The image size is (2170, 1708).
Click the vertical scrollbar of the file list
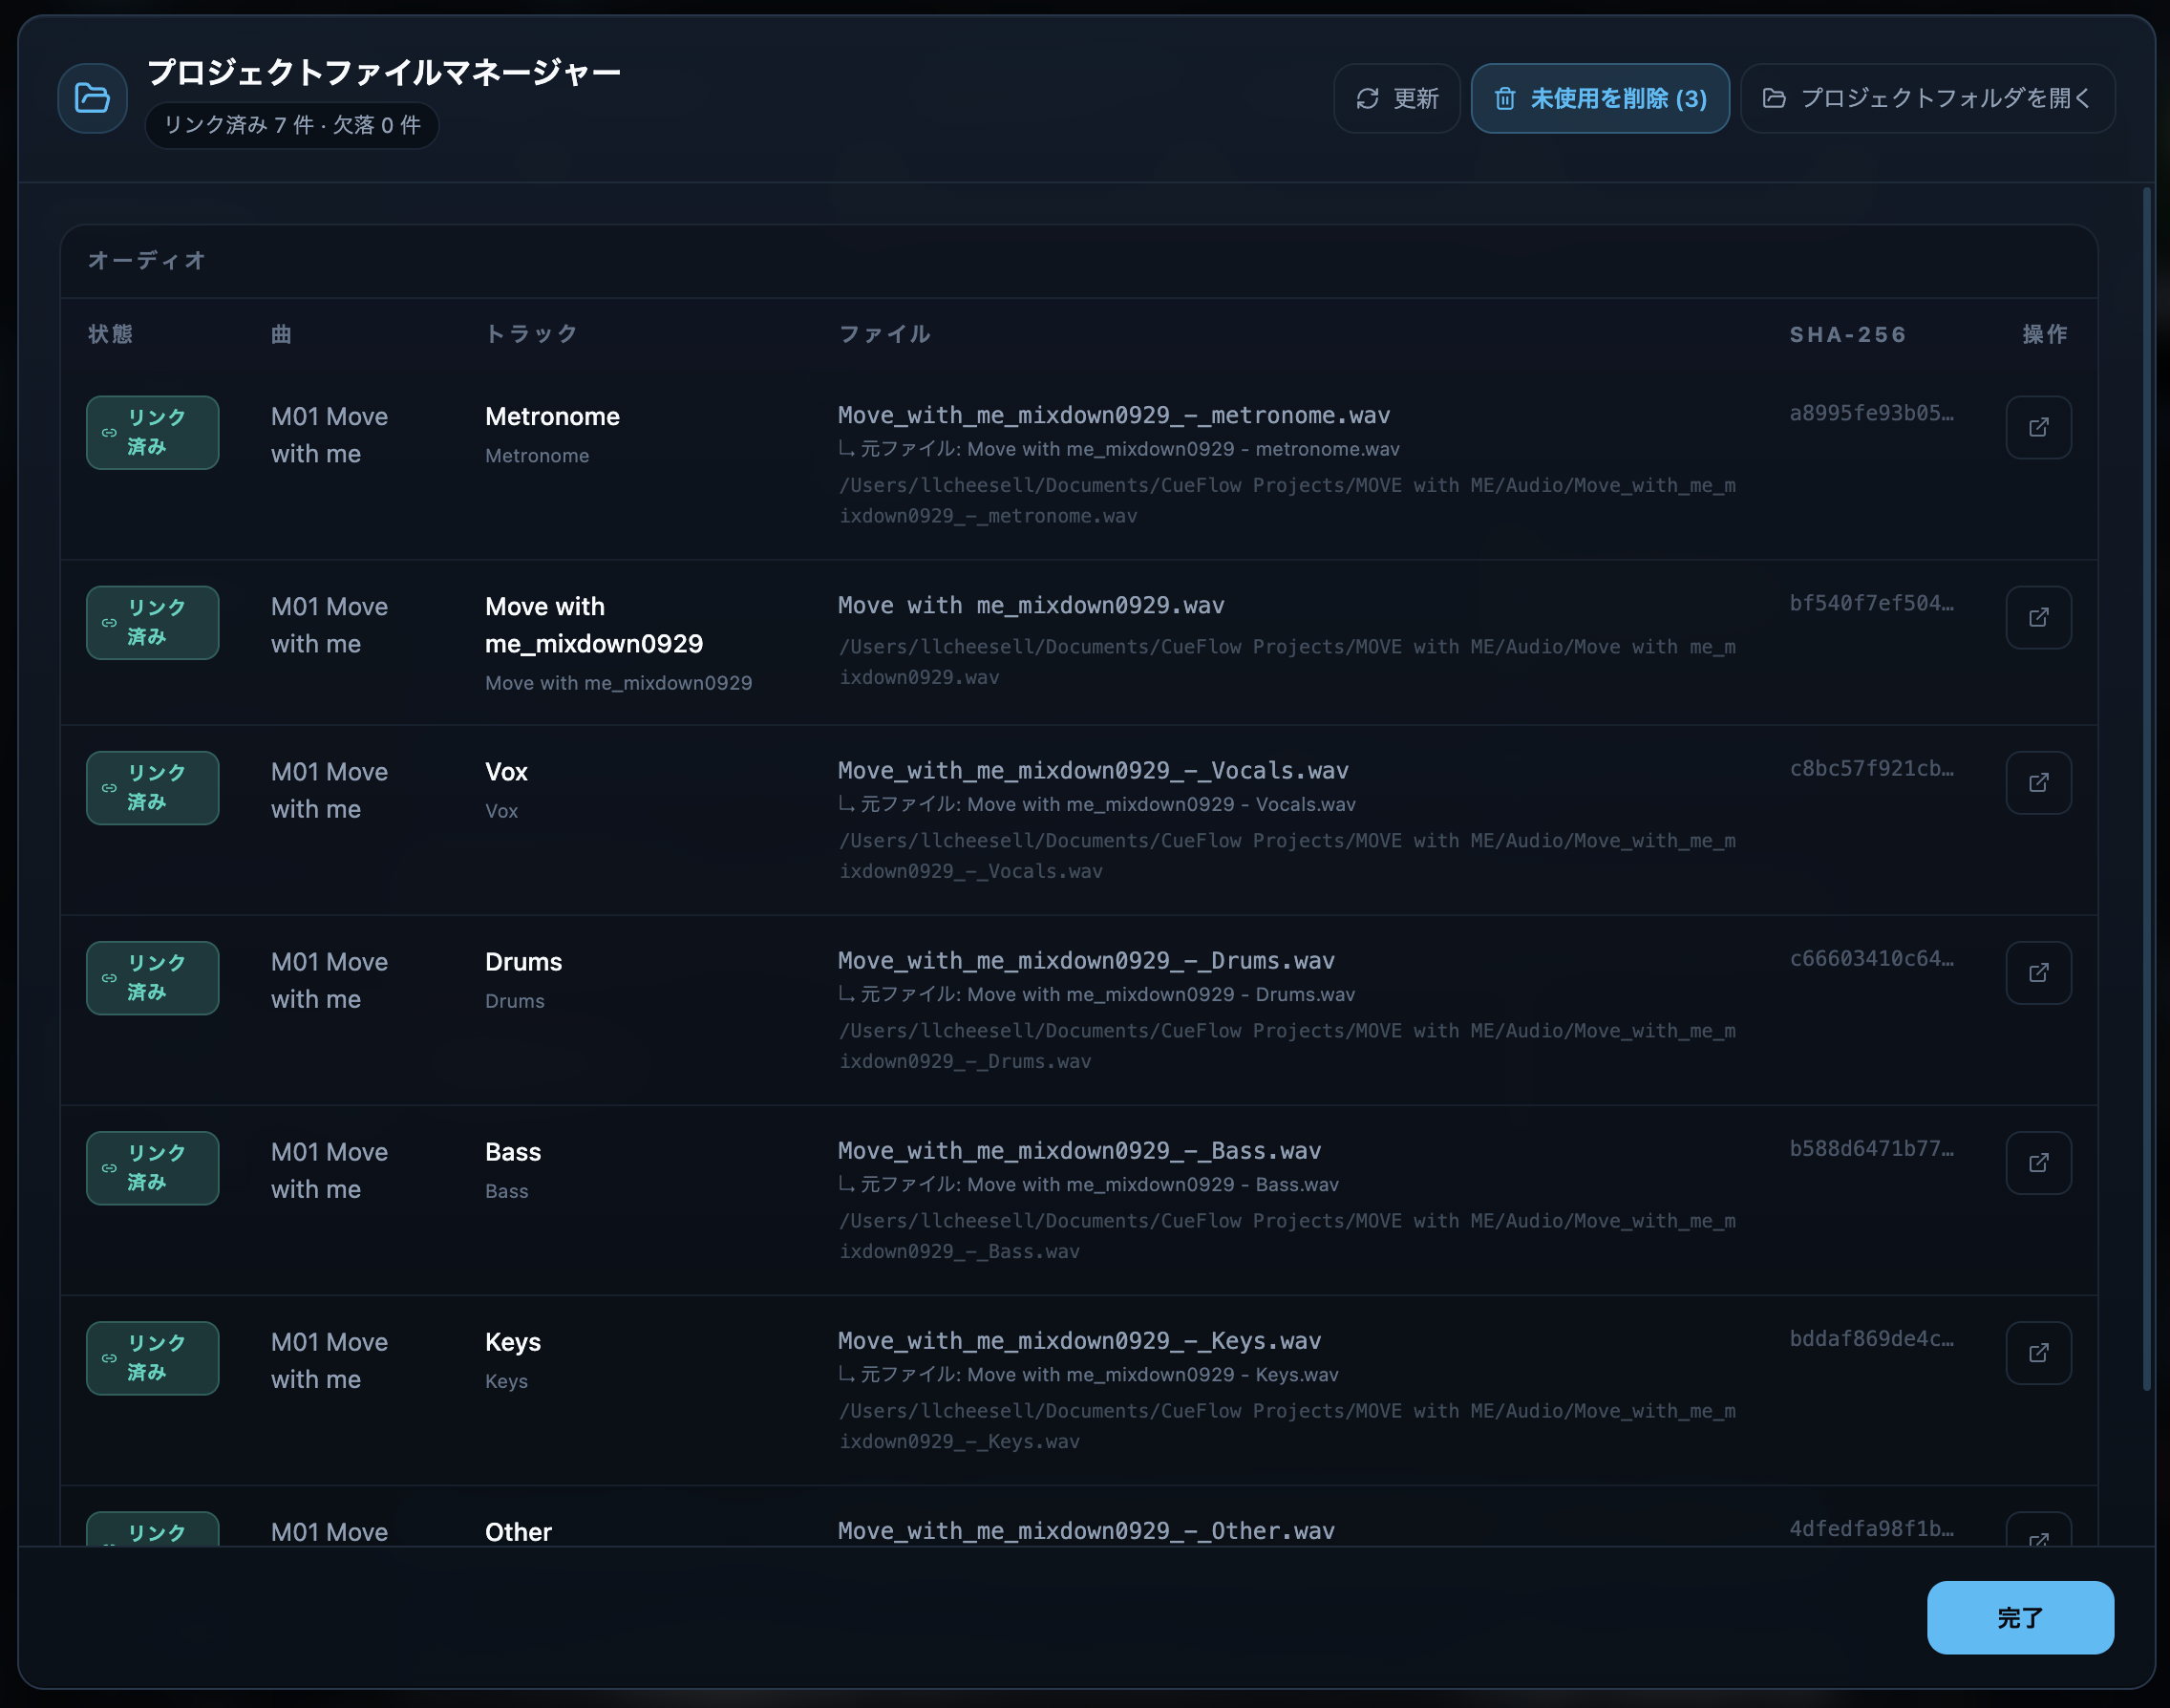tap(2146, 788)
